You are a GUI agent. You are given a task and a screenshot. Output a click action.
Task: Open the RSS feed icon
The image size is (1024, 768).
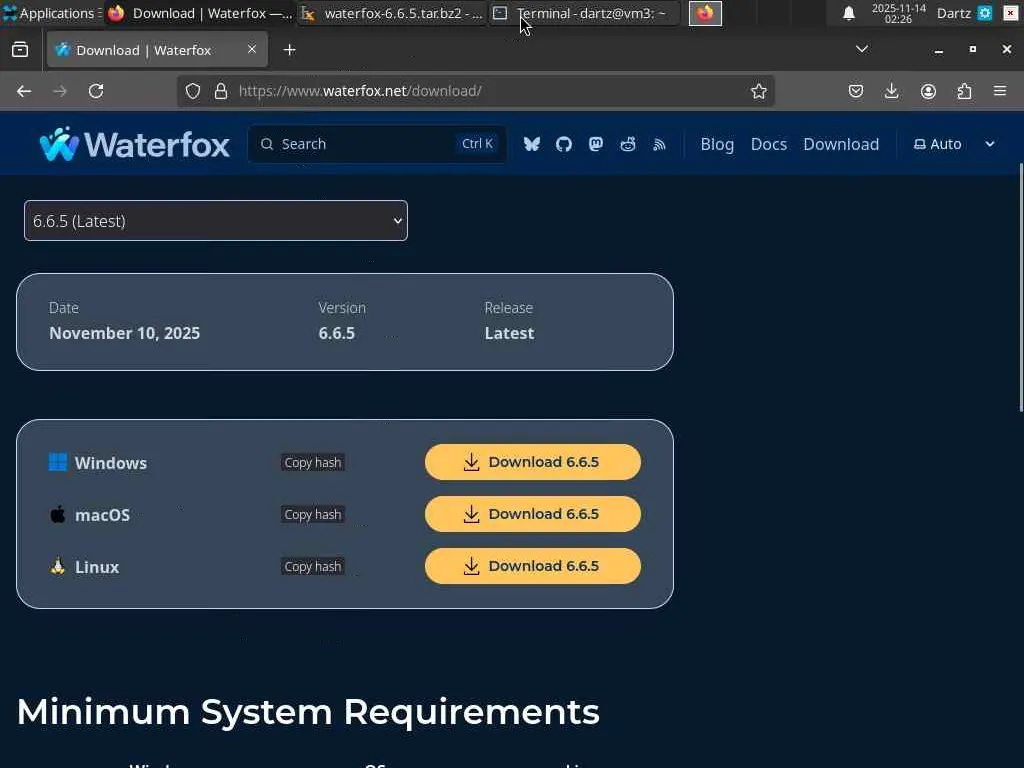[x=660, y=144]
